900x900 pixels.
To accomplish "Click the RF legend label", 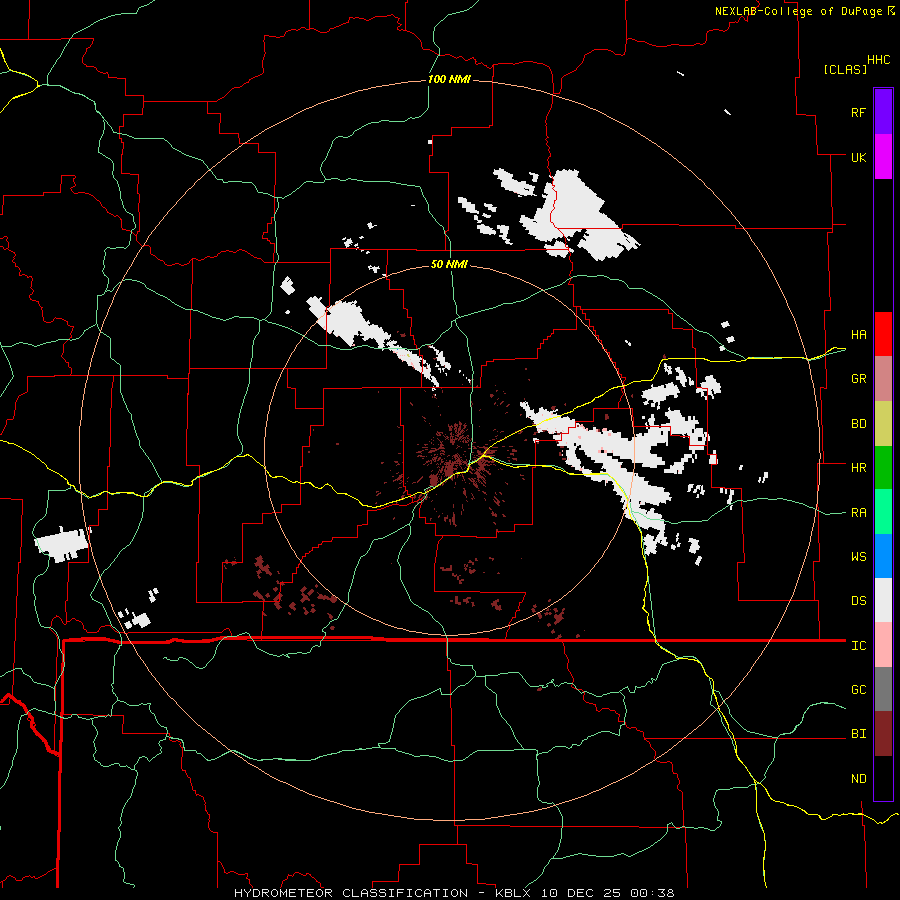I will [x=858, y=112].
